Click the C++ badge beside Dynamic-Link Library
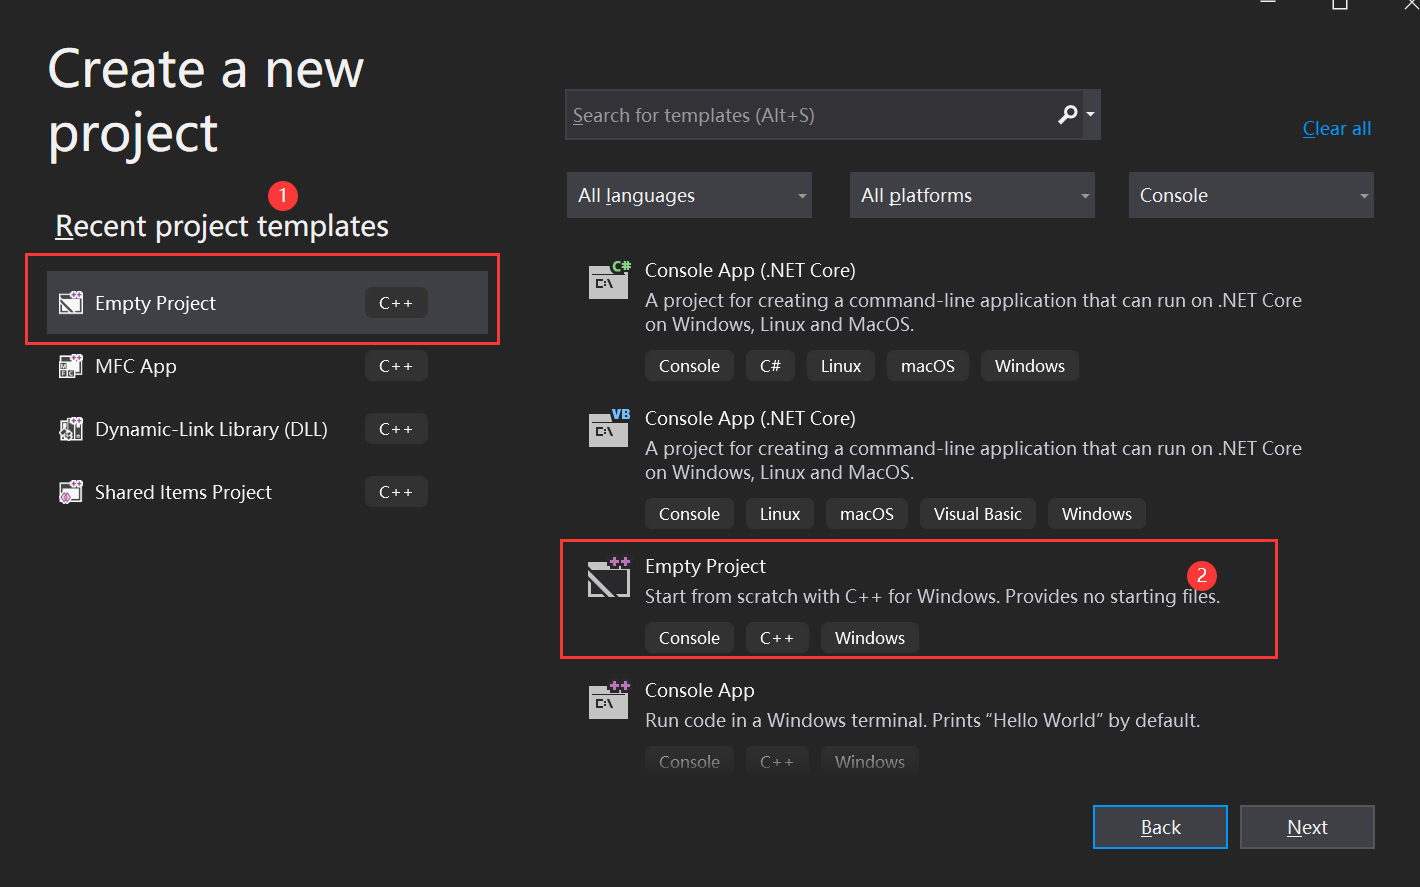Screen dimensions: 1420x887 (396, 429)
